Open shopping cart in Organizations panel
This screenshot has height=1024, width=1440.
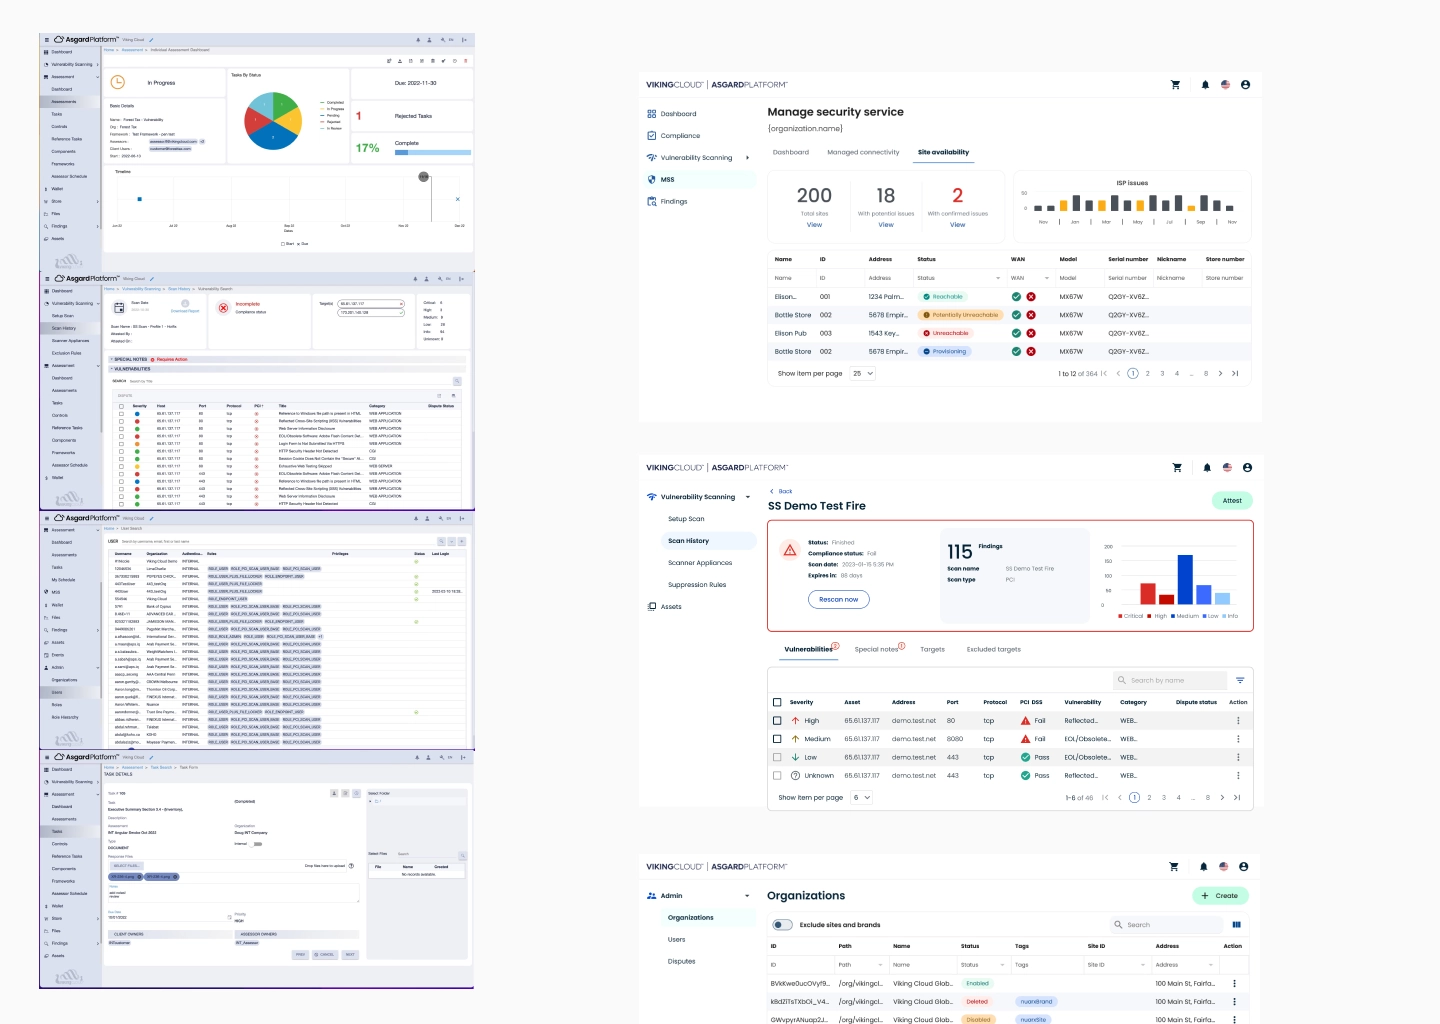[x=1174, y=866]
